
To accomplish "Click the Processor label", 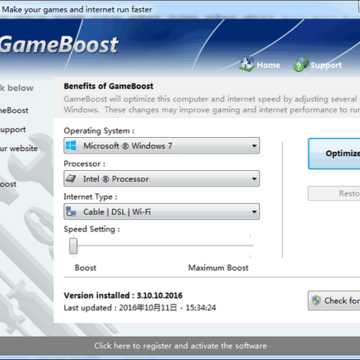I will (x=84, y=164).
